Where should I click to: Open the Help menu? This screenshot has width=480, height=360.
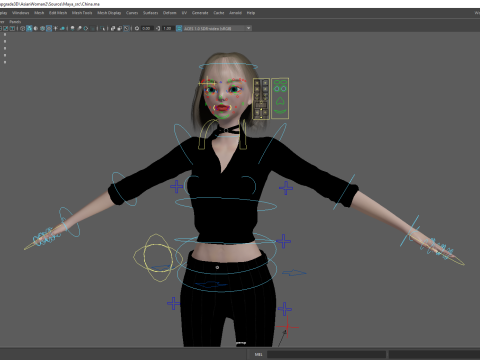[251, 13]
